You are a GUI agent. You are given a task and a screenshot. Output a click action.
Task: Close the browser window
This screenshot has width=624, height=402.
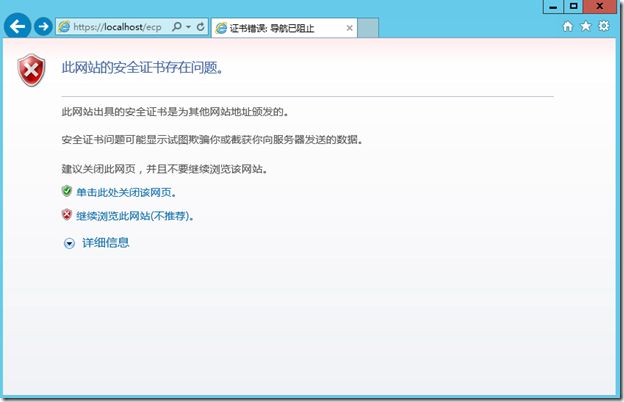tap(600, 6)
